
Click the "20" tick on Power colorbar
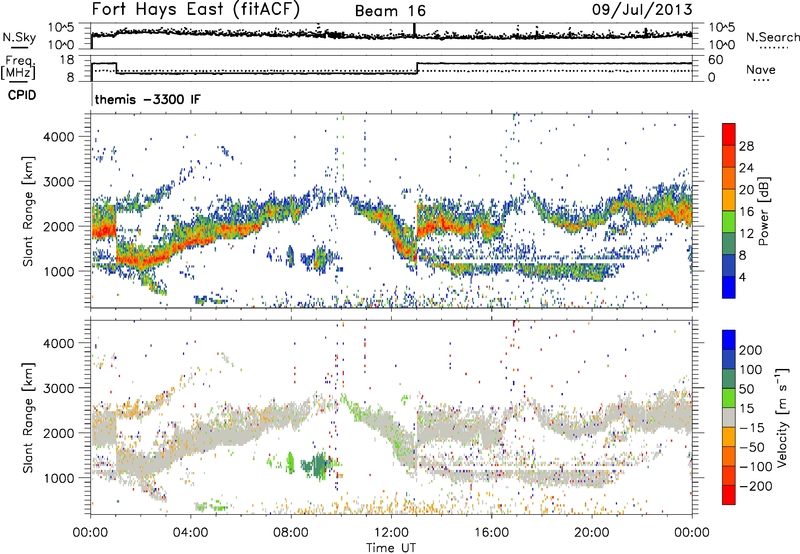746,190
